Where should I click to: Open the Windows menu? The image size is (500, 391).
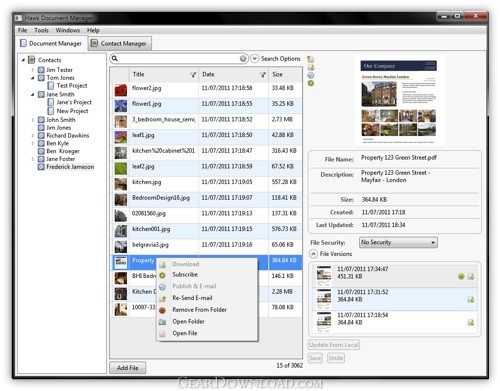[x=68, y=30]
